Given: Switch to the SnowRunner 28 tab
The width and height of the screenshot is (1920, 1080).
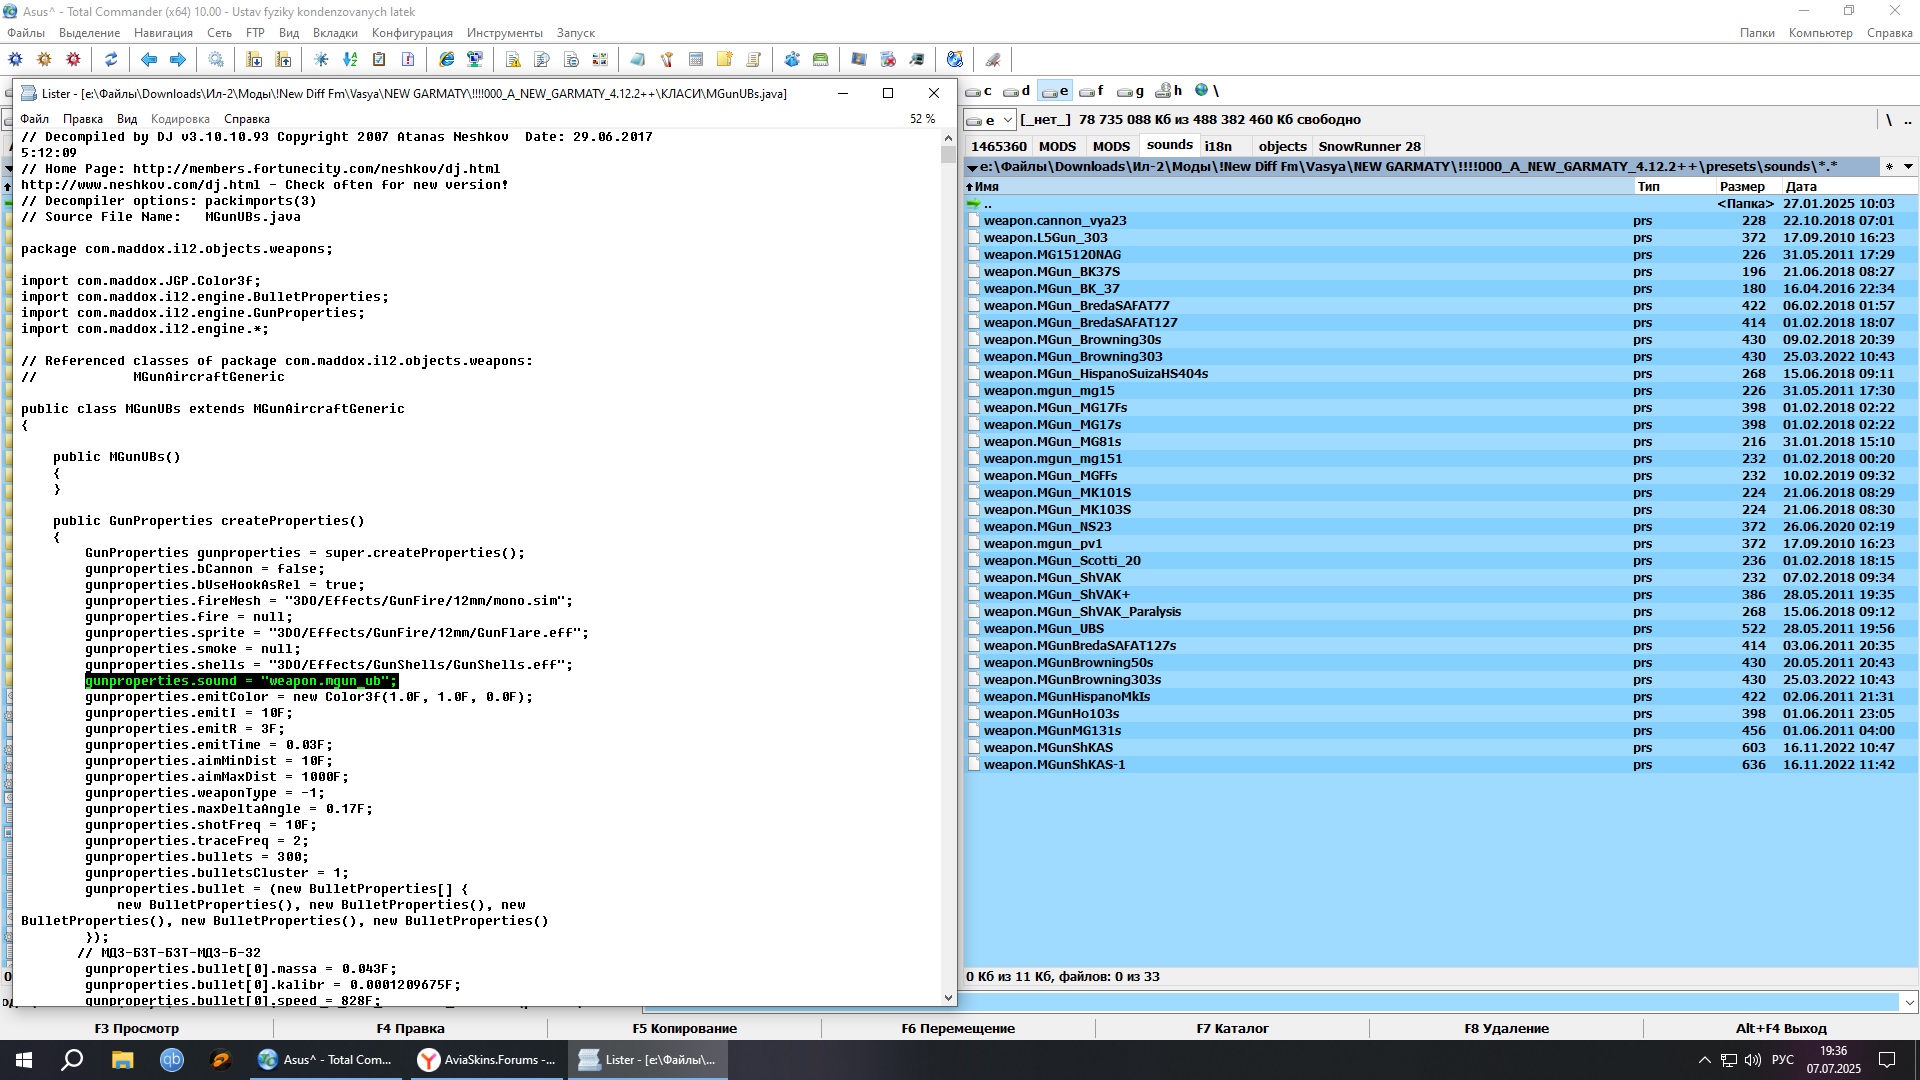Looking at the screenshot, I should (x=1369, y=146).
